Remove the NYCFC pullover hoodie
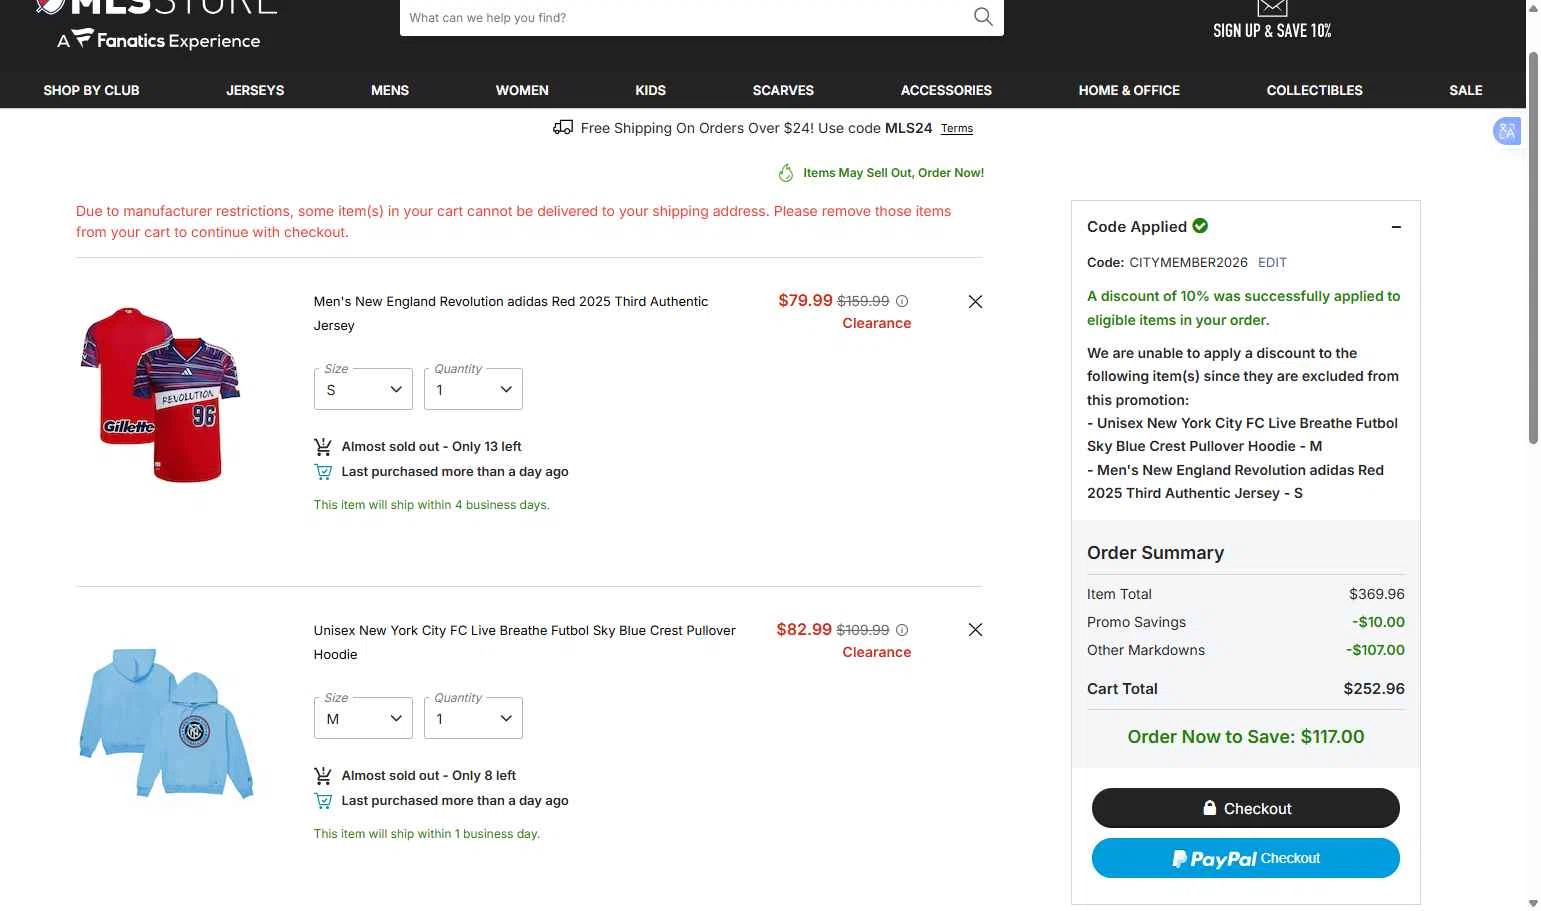Screen dimensions: 1541x911 (x=975, y=629)
